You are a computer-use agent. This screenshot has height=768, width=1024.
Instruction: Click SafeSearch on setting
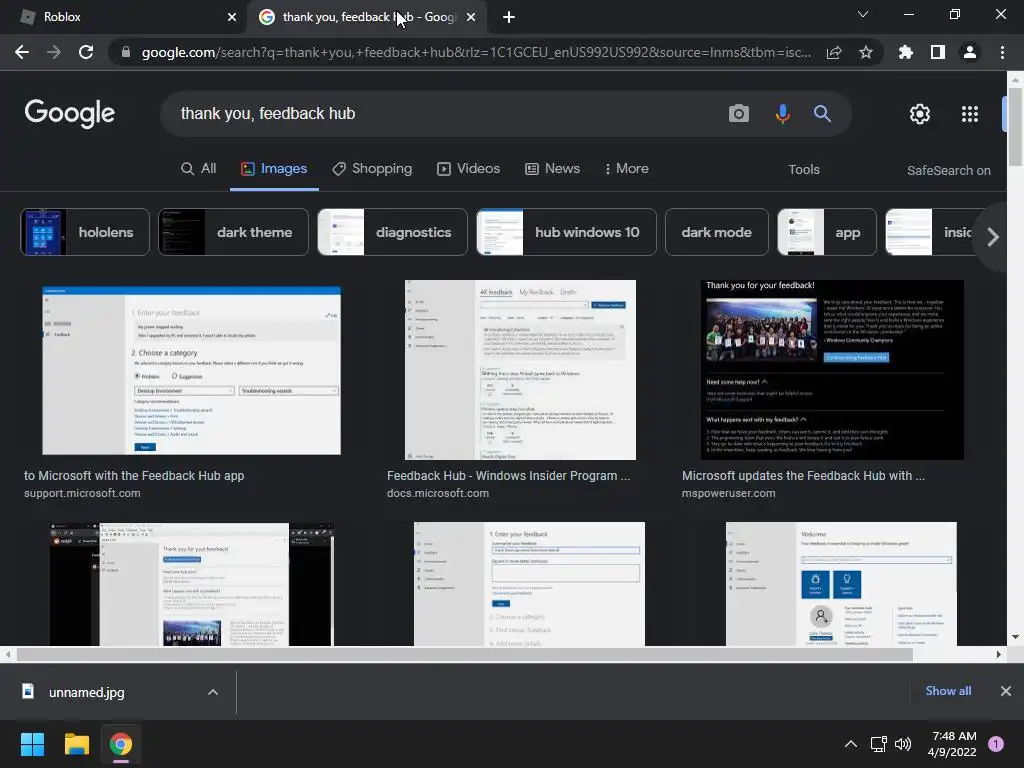(948, 170)
